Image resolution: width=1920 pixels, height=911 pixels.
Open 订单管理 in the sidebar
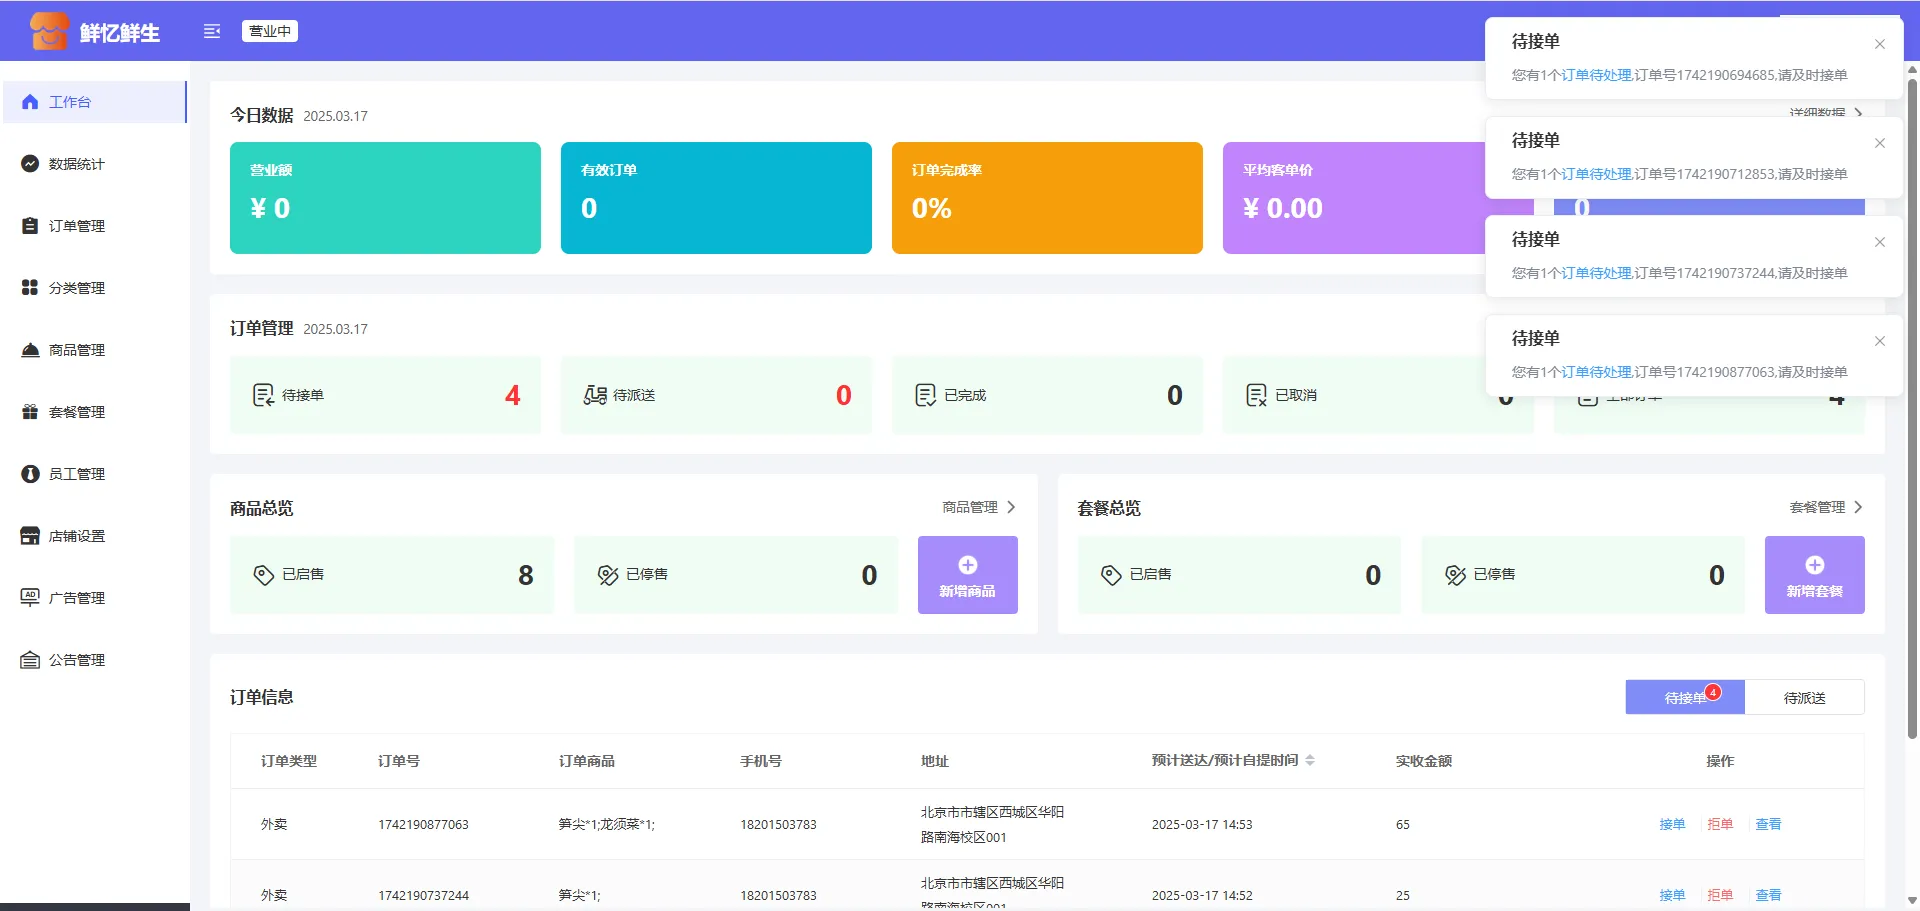tap(76, 226)
